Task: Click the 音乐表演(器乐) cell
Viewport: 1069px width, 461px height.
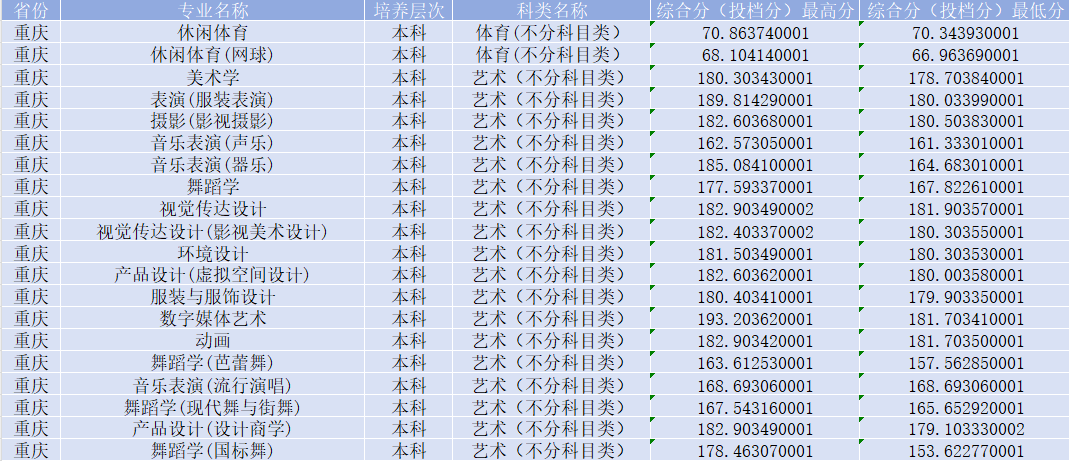Action: (212, 165)
